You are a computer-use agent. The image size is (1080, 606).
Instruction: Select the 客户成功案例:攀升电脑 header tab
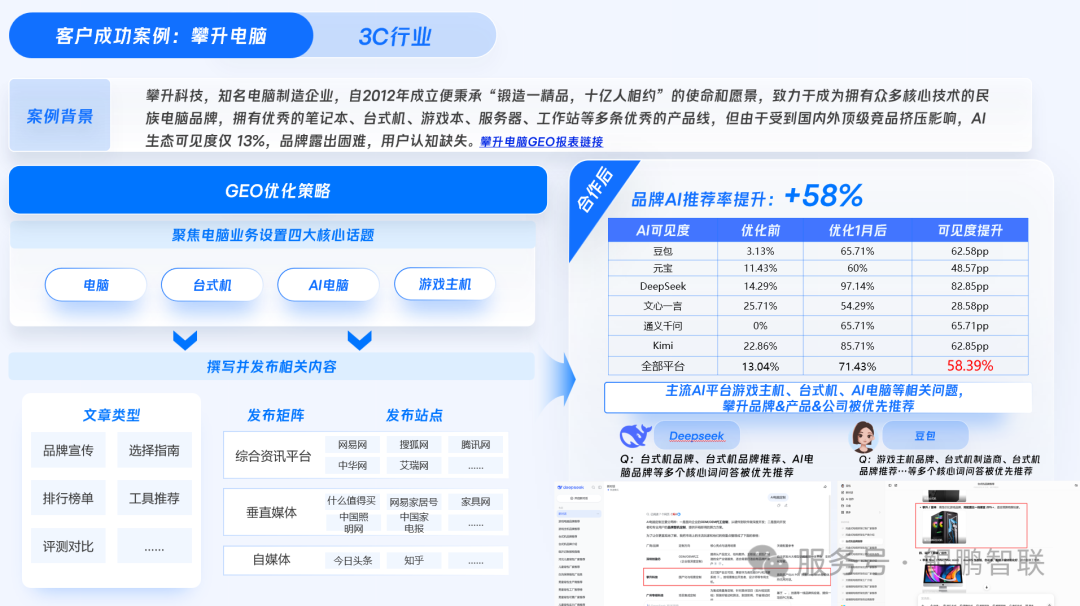160,36
